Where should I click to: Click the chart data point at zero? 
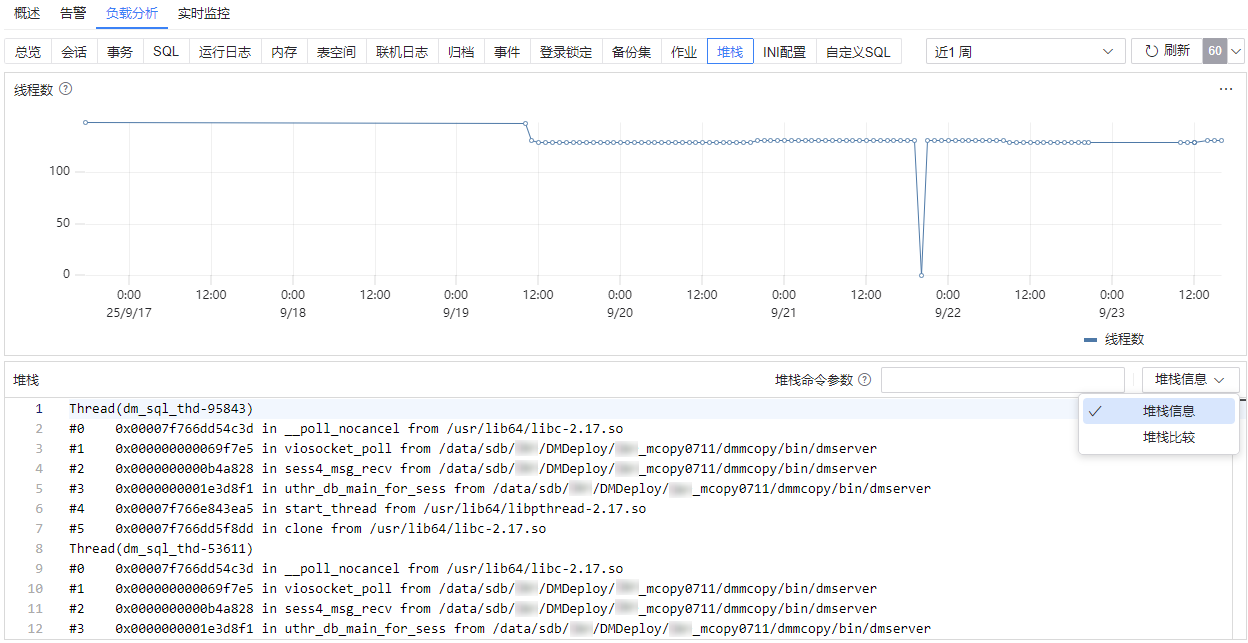(x=921, y=275)
